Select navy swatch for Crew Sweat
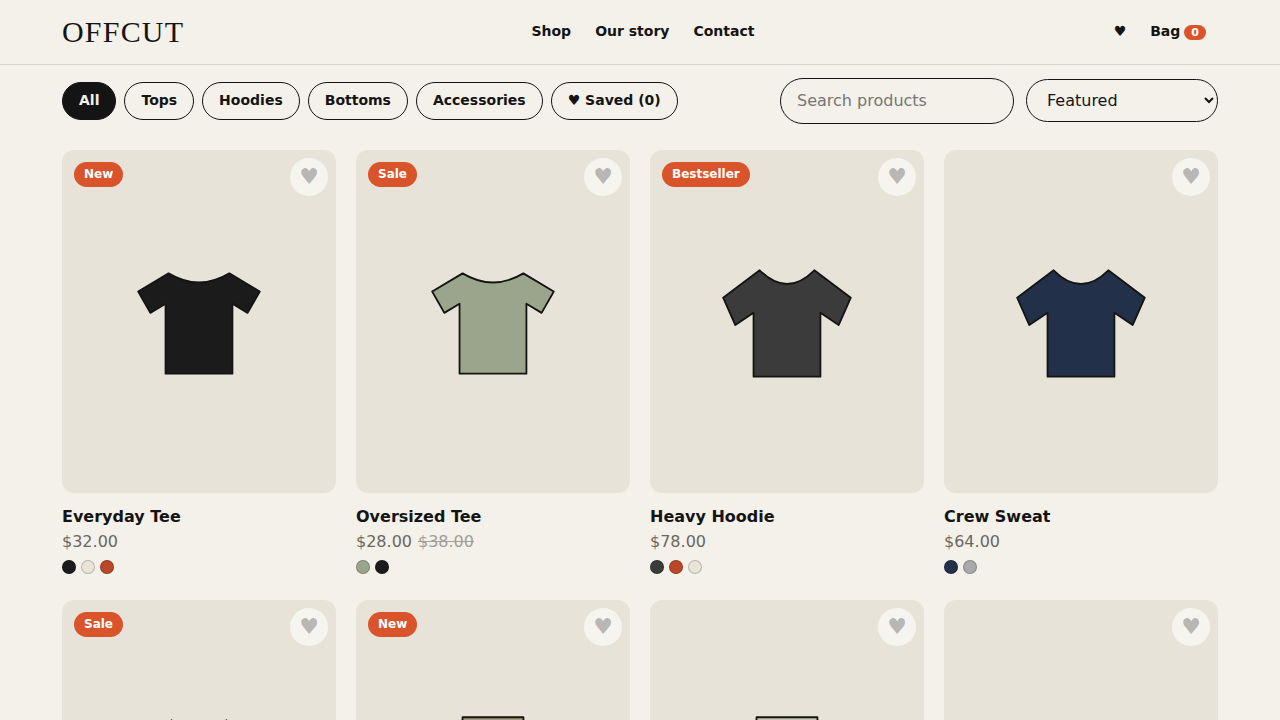This screenshot has height=720, width=1280. click(x=951, y=567)
